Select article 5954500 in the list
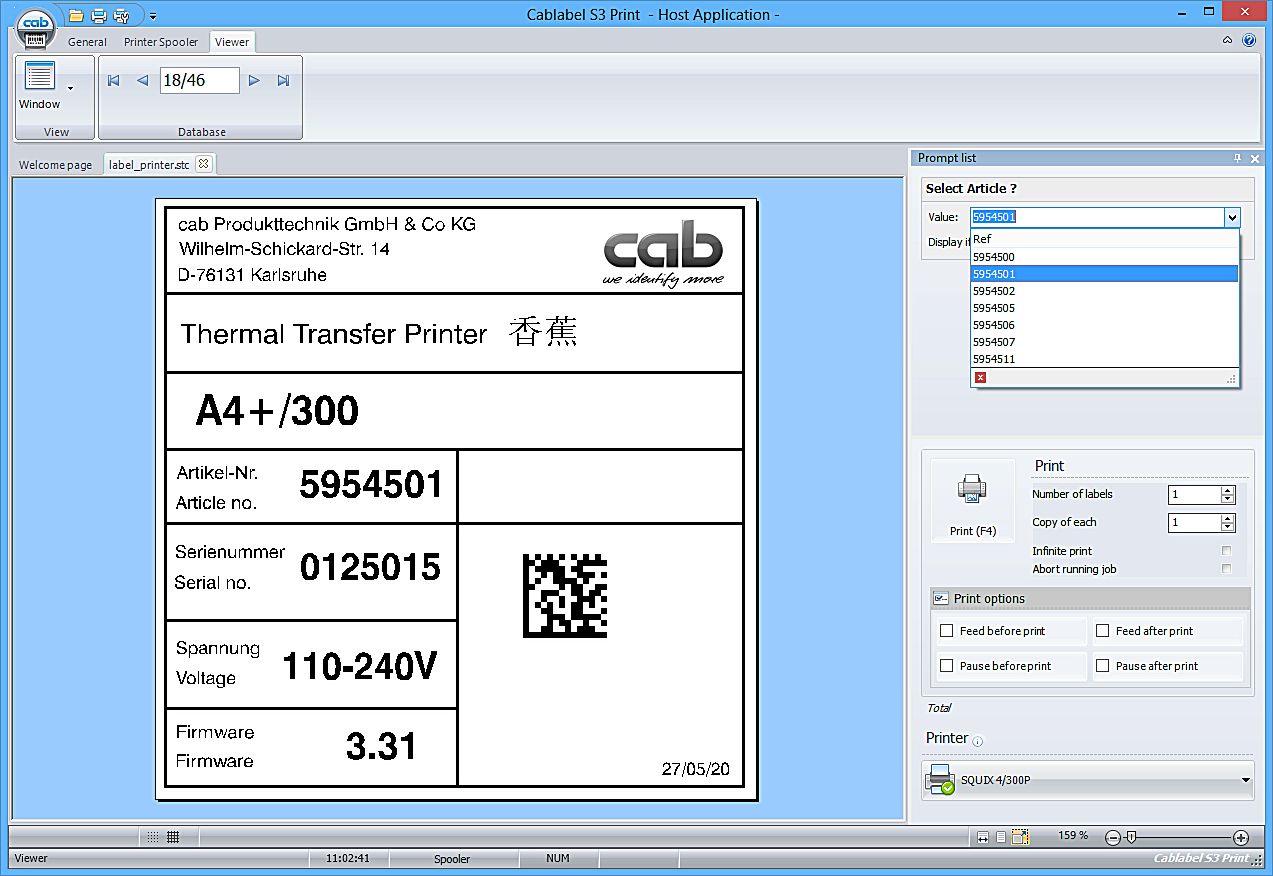This screenshot has height=876, width=1273. point(1104,257)
